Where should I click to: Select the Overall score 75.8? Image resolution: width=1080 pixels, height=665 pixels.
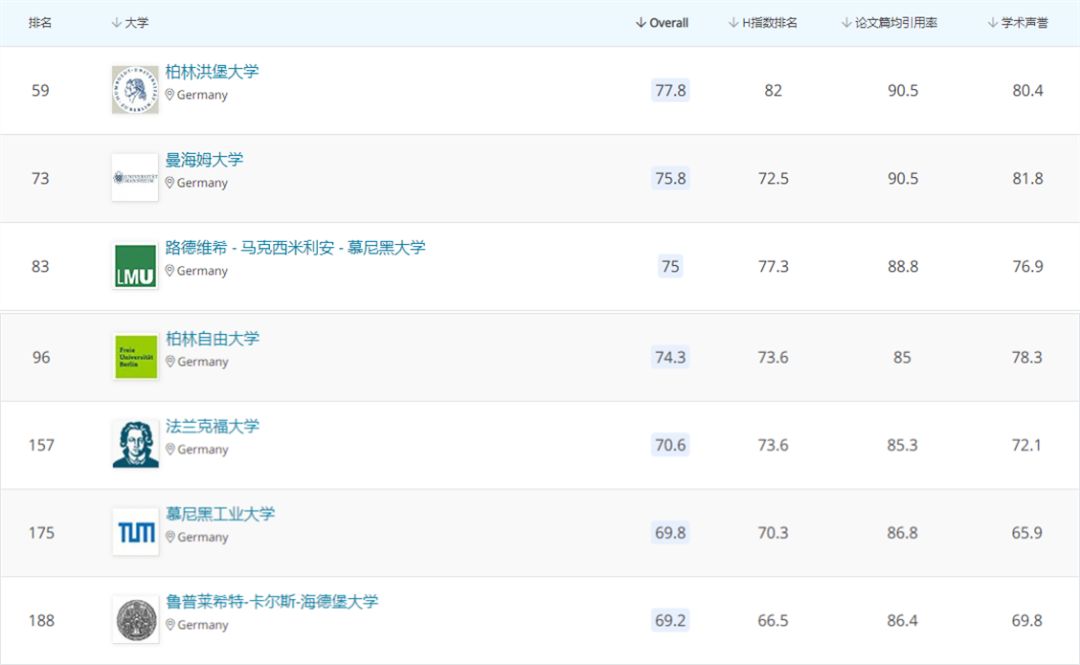(x=670, y=178)
